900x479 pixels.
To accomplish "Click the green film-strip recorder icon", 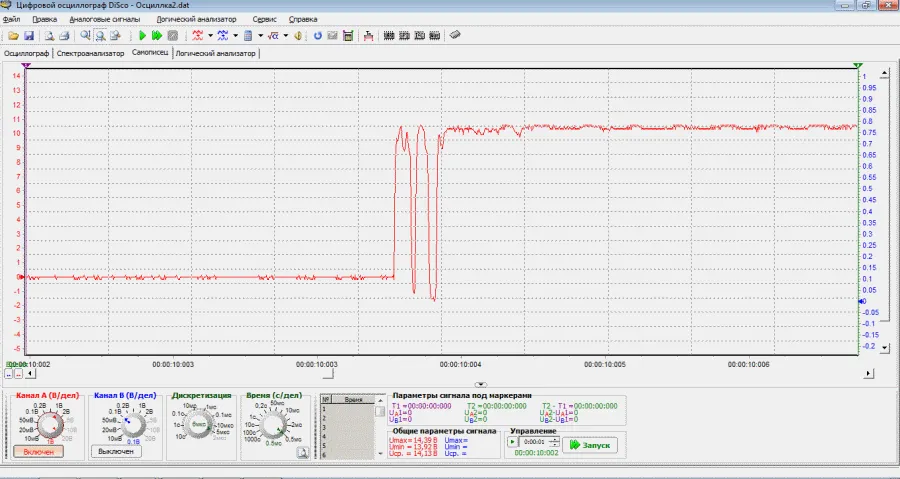I will pyautogui.click(x=348, y=36).
